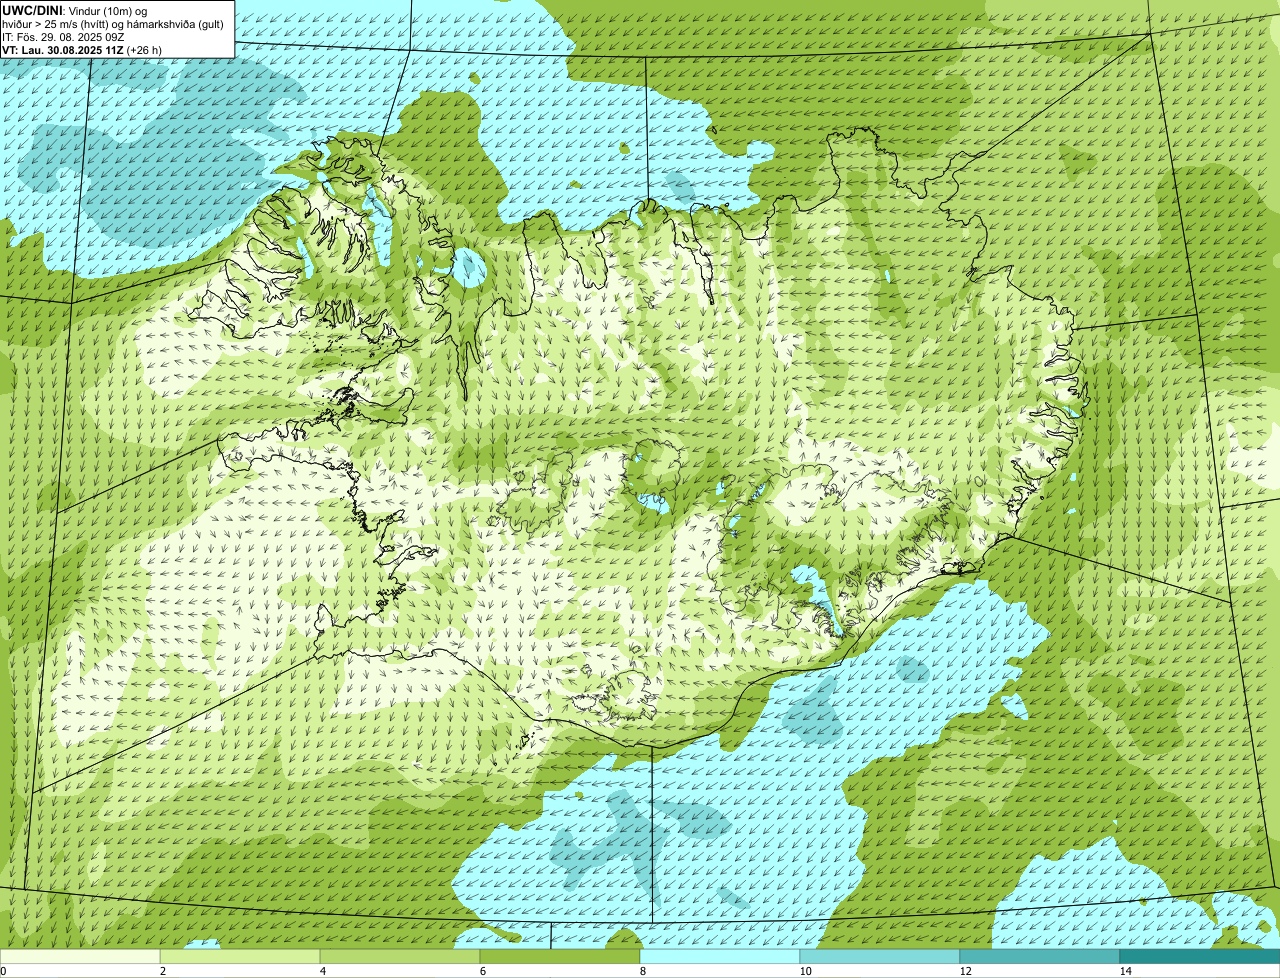
Task: Click the legend scale label "14"
Action: (1125, 971)
